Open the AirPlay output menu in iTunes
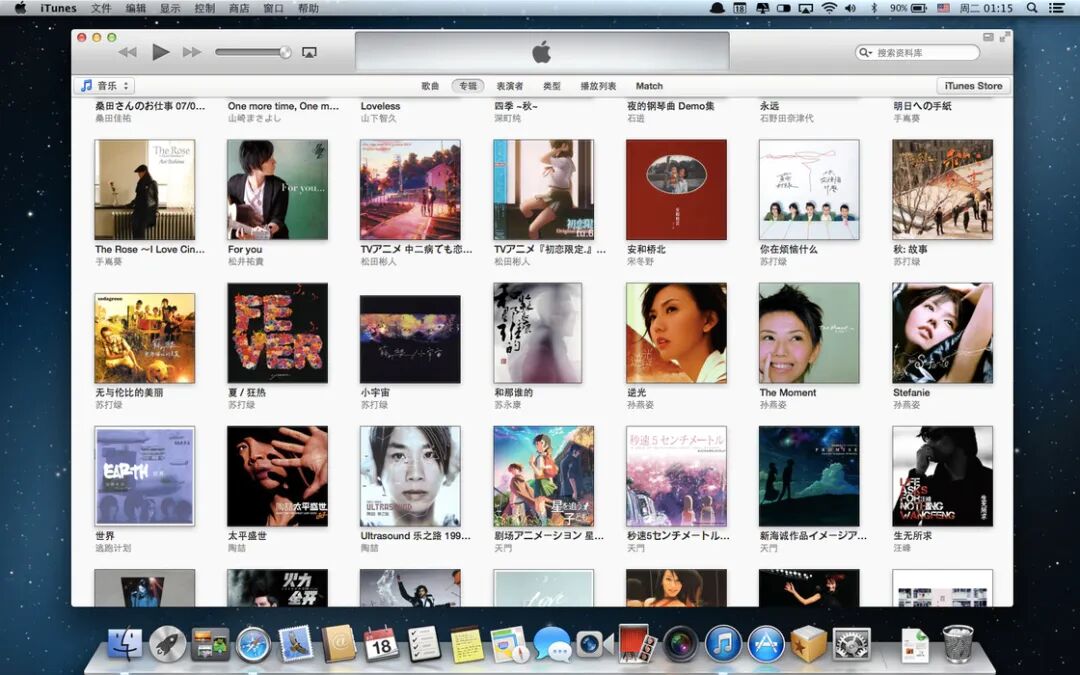 click(x=309, y=52)
